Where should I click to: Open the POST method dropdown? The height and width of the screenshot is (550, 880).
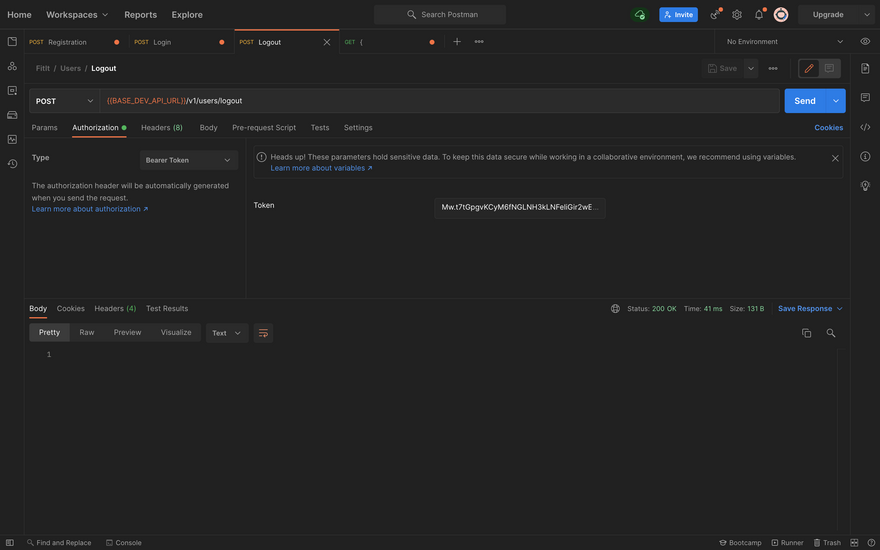point(64,101)
